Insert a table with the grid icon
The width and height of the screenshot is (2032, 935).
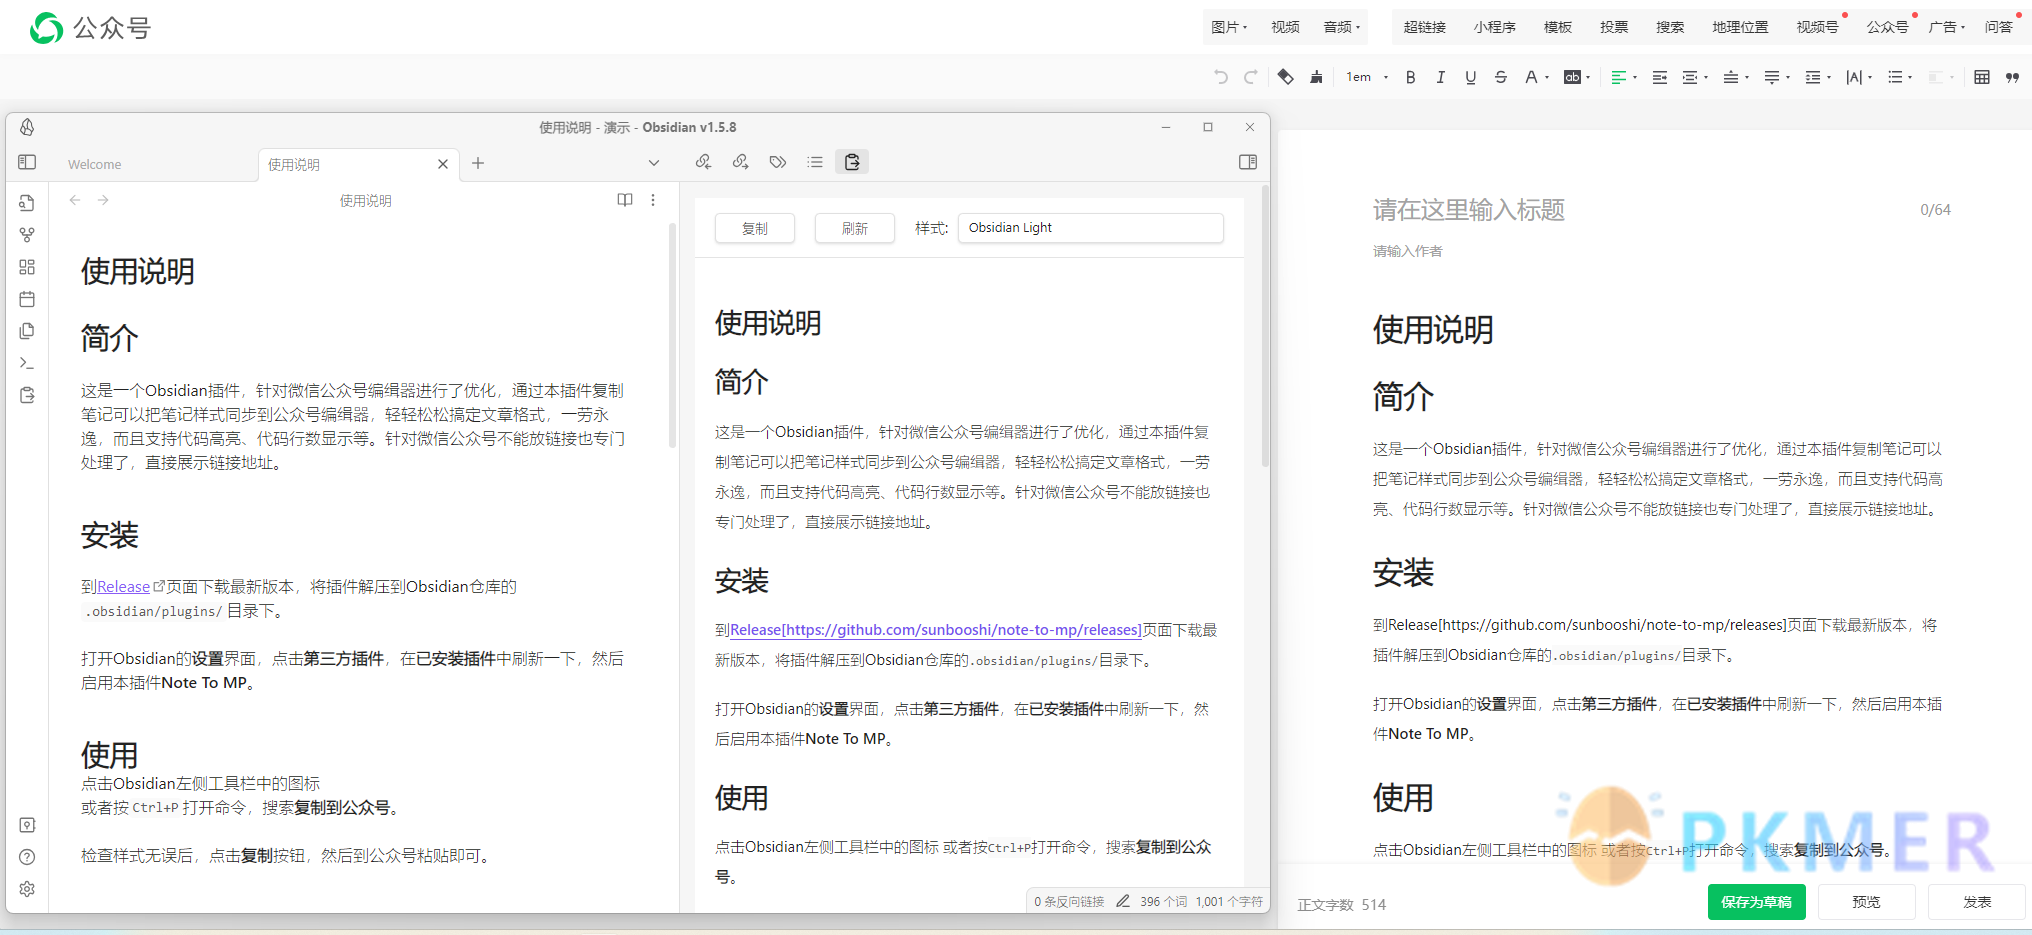(1982, 77)
